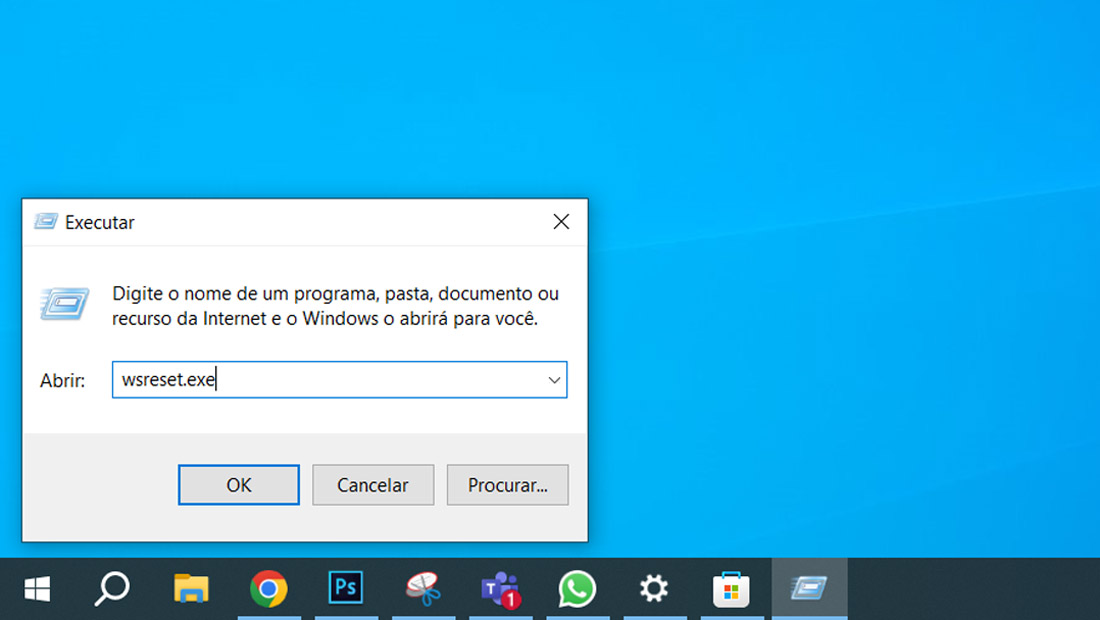Click the Cancelar button
This screenshot has height=620, width=1100.
coord(373,485)
